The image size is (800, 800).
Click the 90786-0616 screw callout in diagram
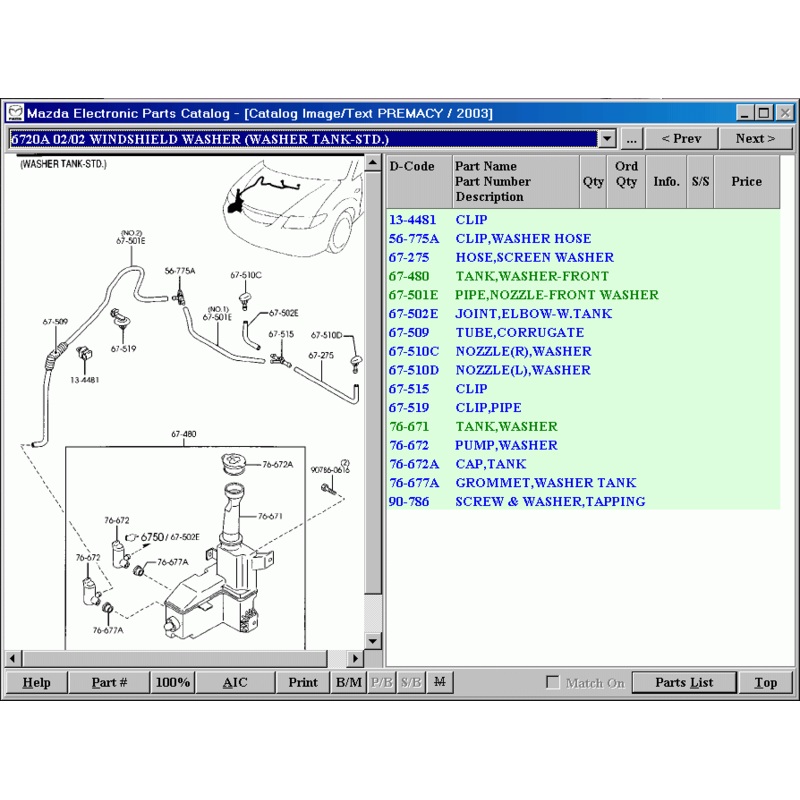pos(331,469)
